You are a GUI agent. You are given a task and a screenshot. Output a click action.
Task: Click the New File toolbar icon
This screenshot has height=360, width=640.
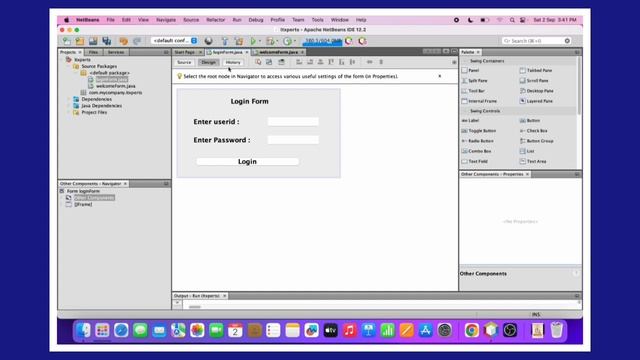coord(66,41)
